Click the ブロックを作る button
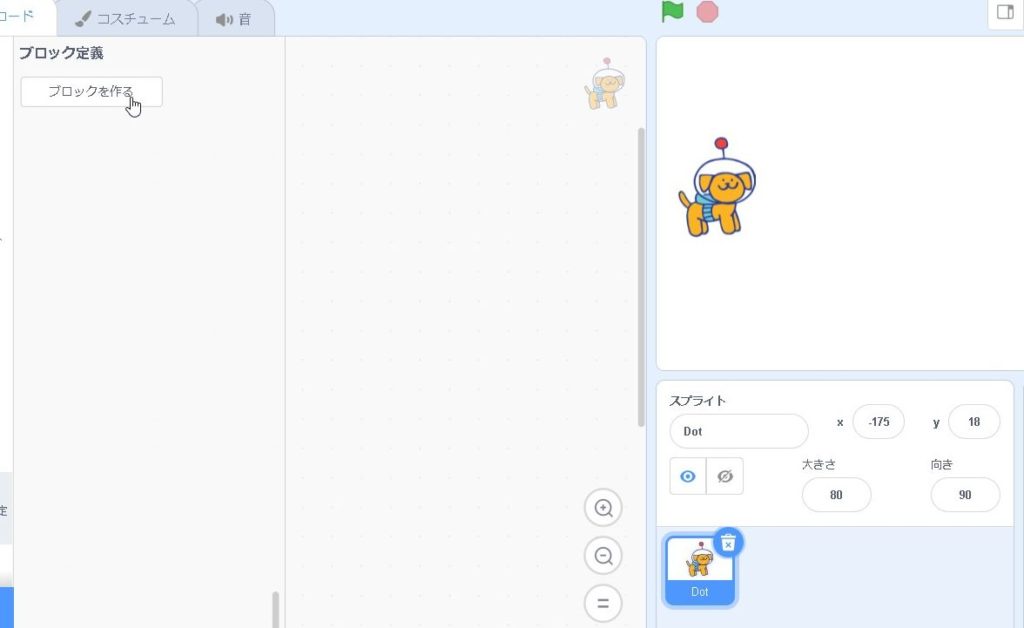 [91, 92]
